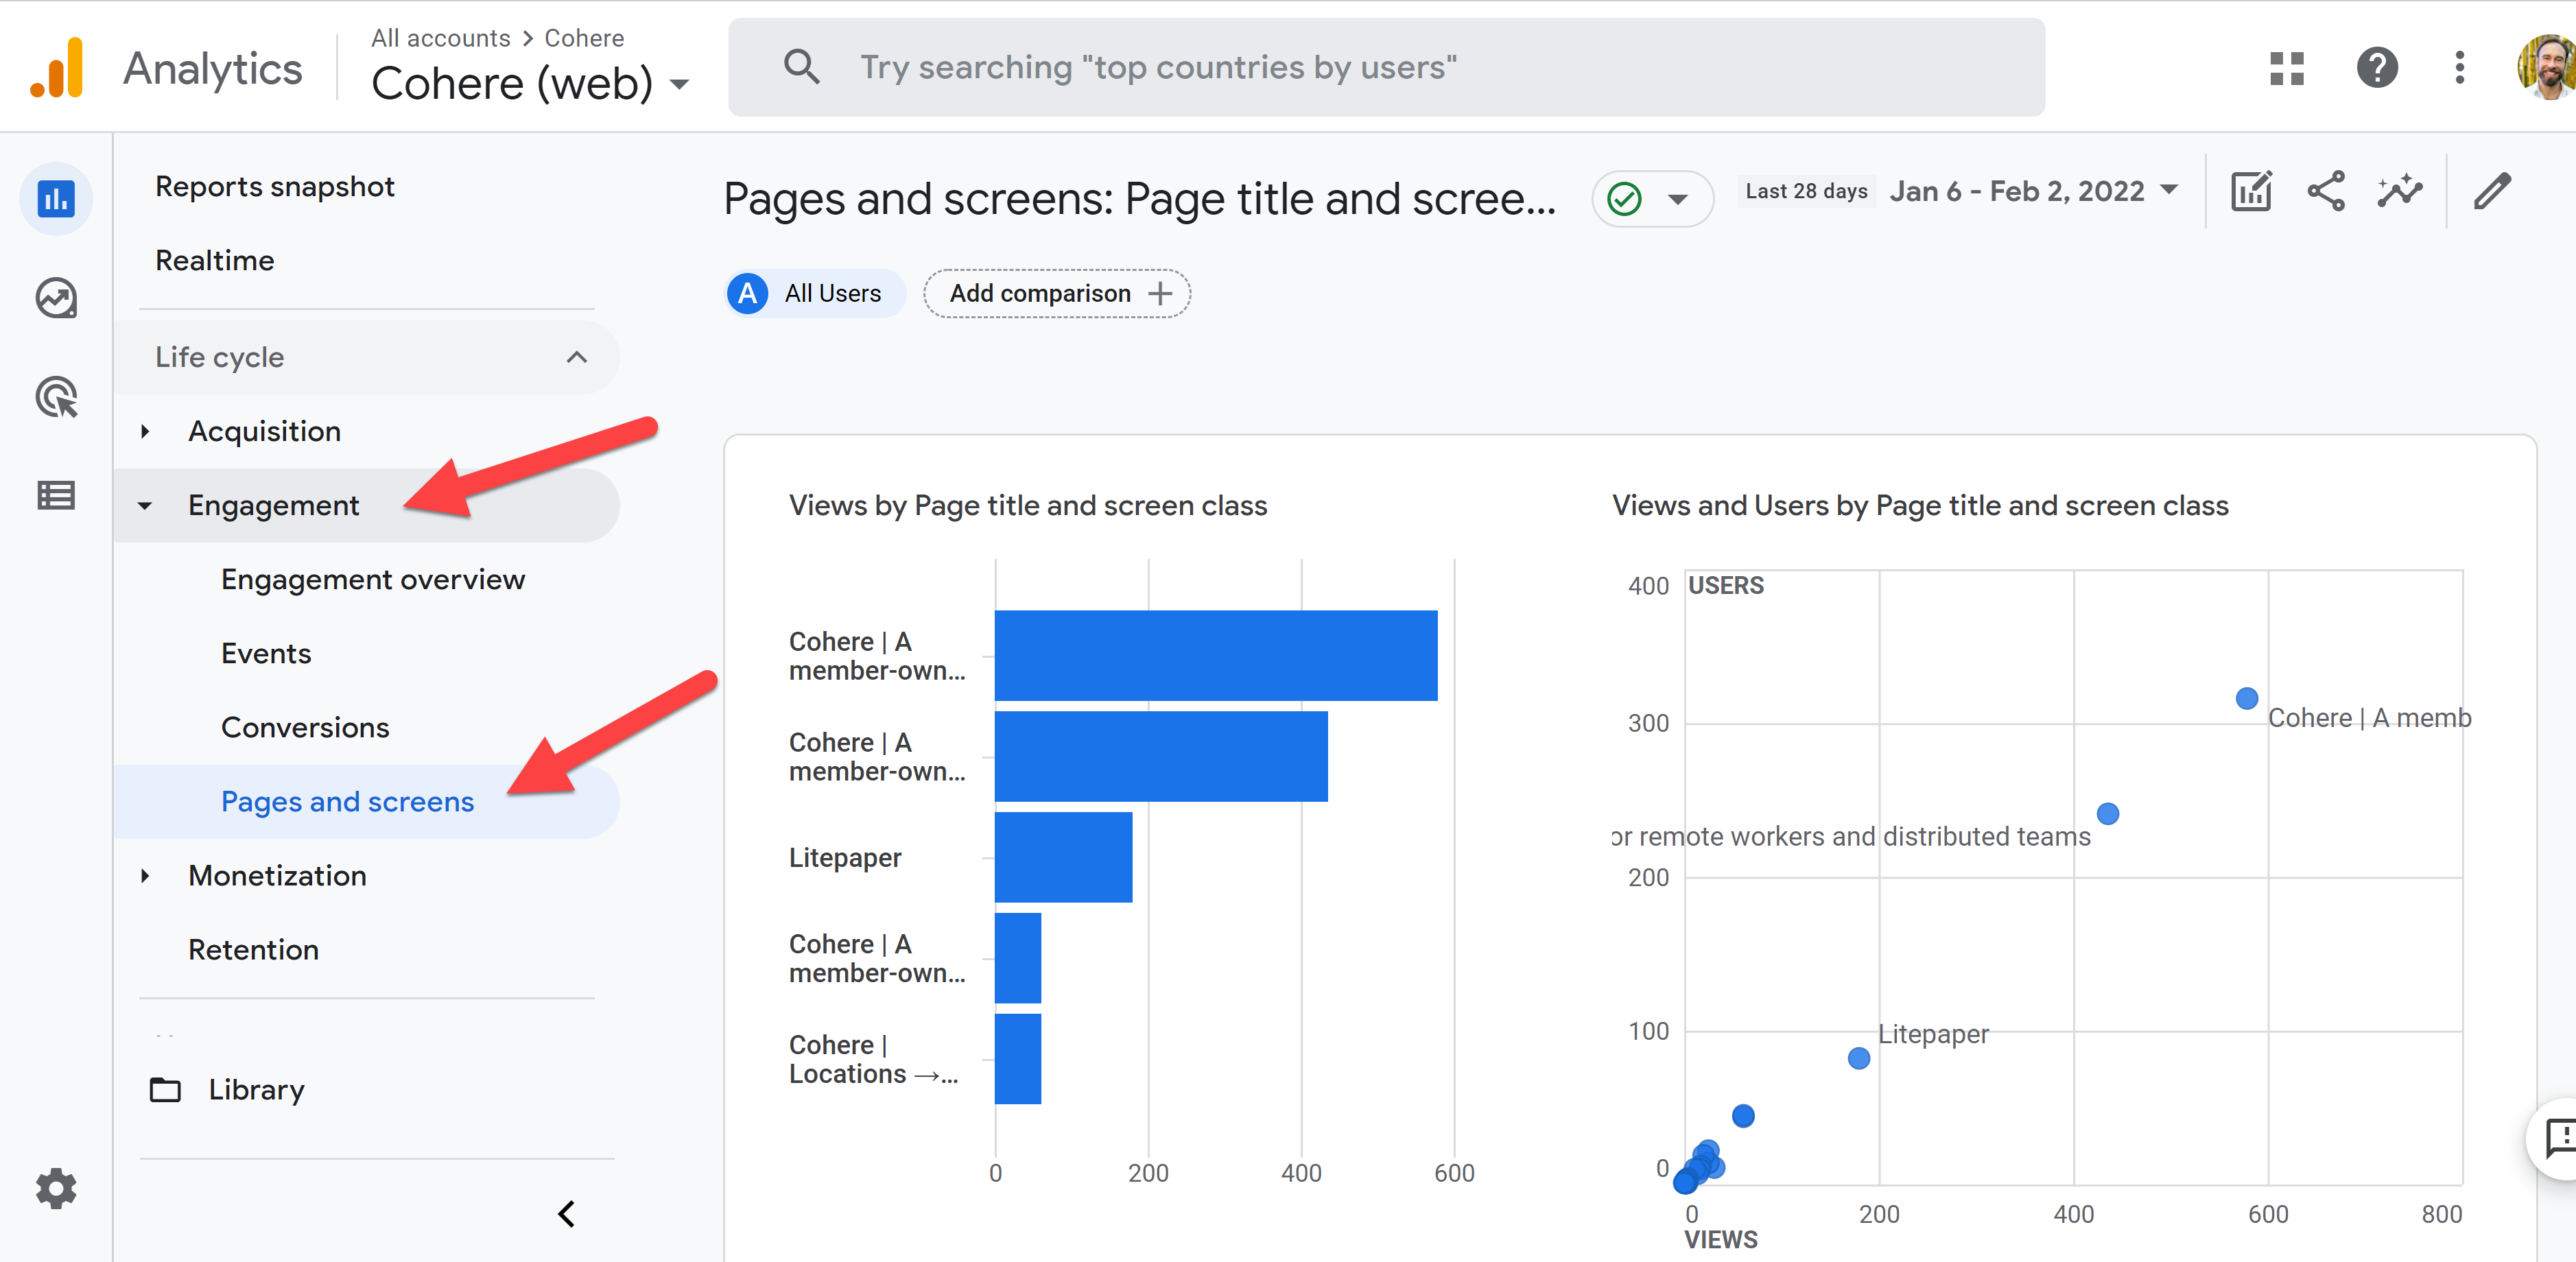This screenshot has width=2576, height=1262.
Task: Open the Reports icon in the left rail
Action: tap(56, 199)
